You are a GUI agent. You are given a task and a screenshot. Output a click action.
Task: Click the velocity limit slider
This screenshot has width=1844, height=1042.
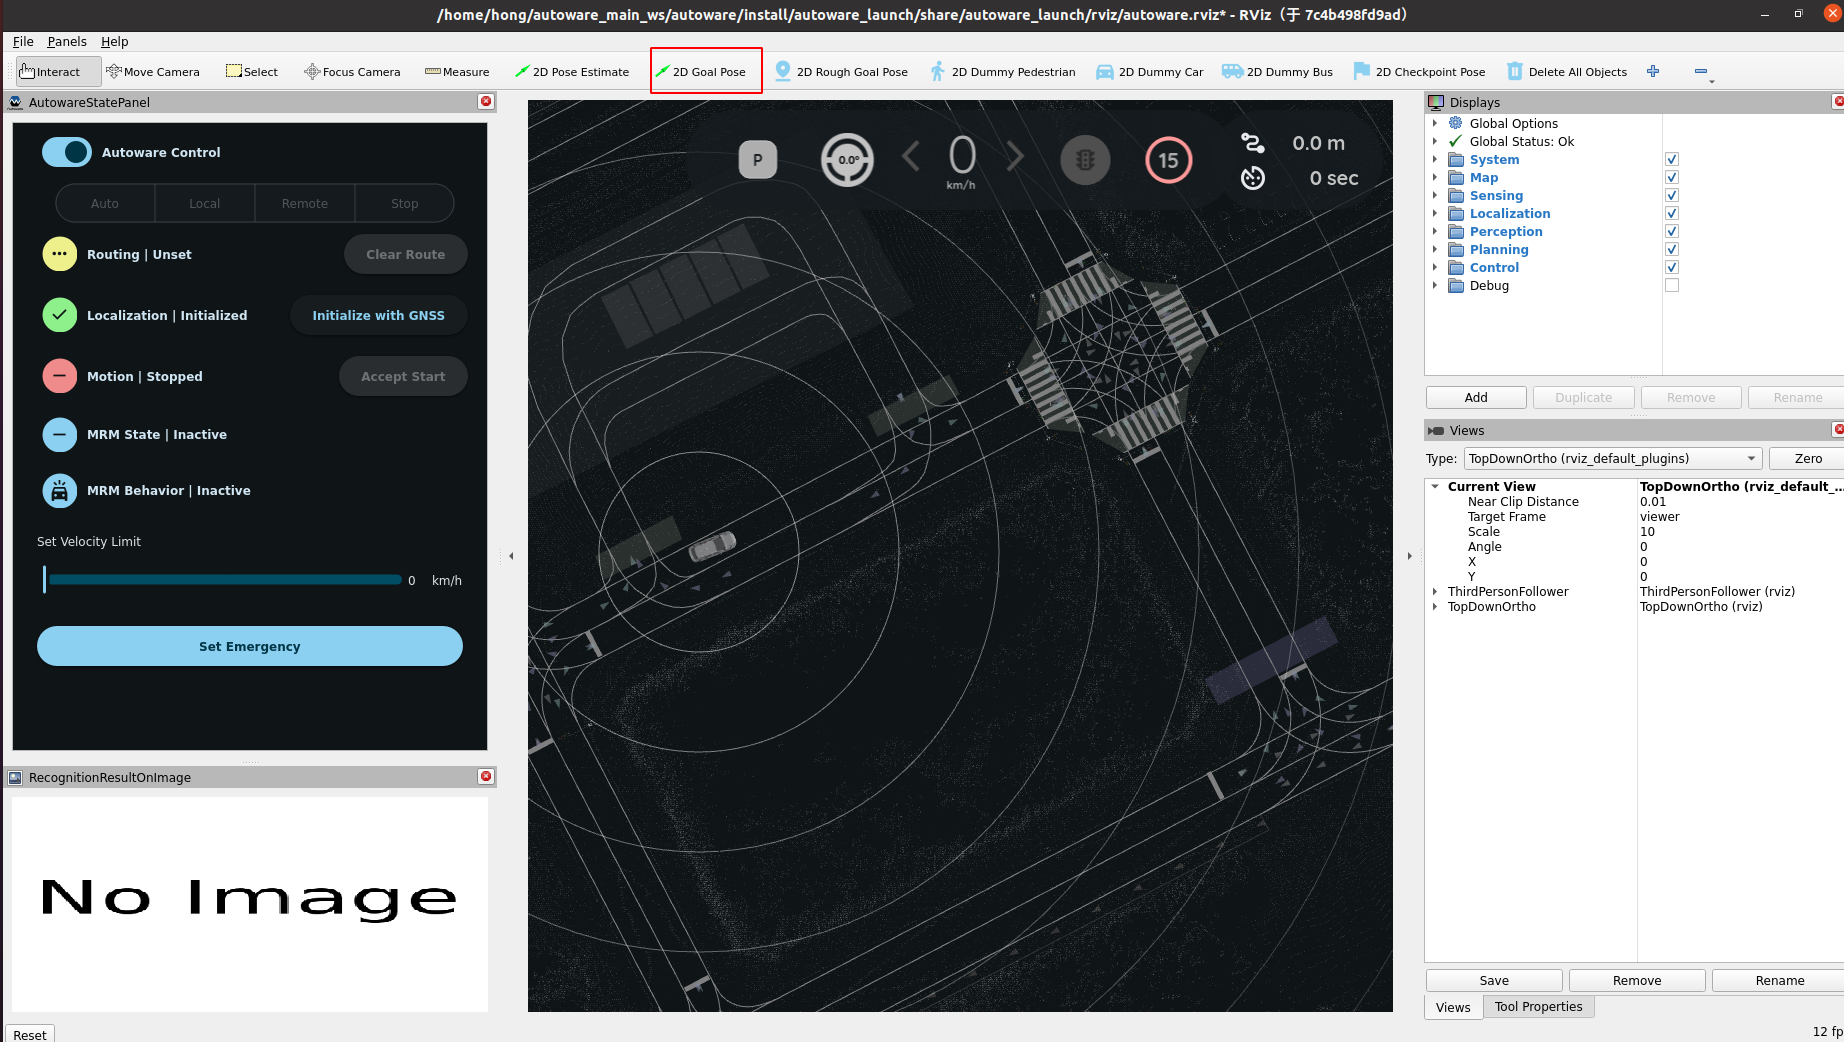point(224,580)
